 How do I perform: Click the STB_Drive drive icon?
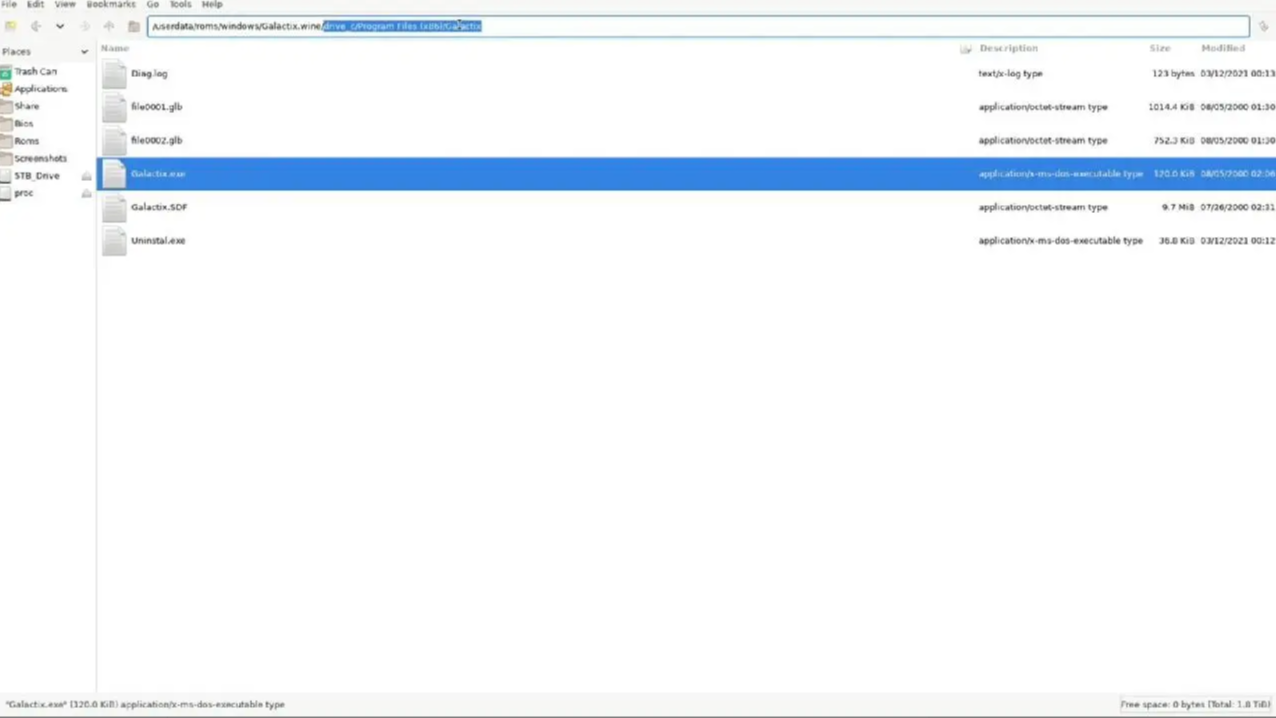click(6, 176)
